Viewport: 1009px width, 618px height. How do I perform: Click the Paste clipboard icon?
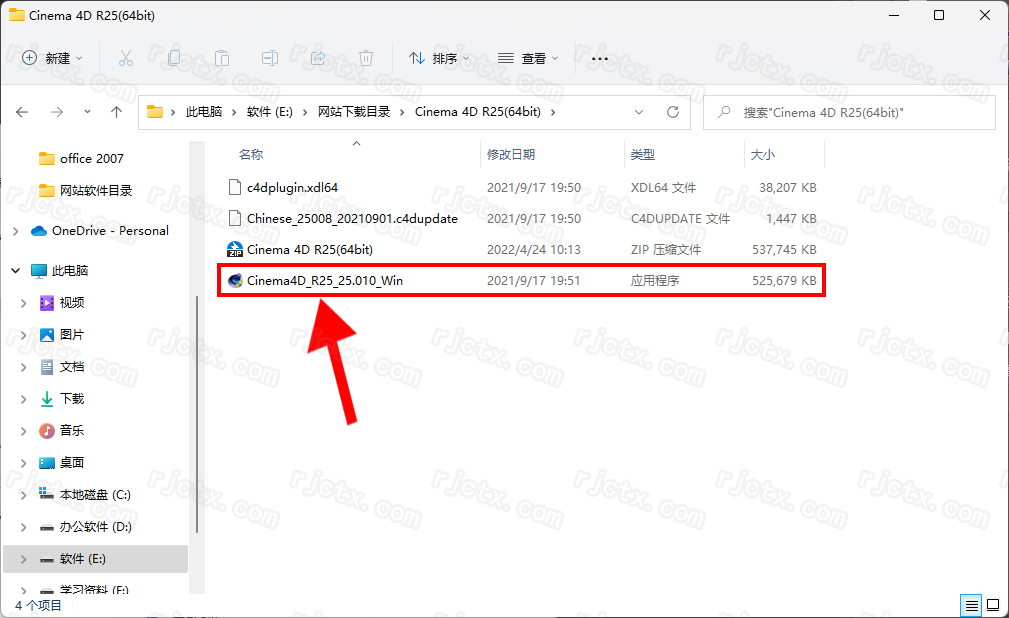(x=222, y=58)
